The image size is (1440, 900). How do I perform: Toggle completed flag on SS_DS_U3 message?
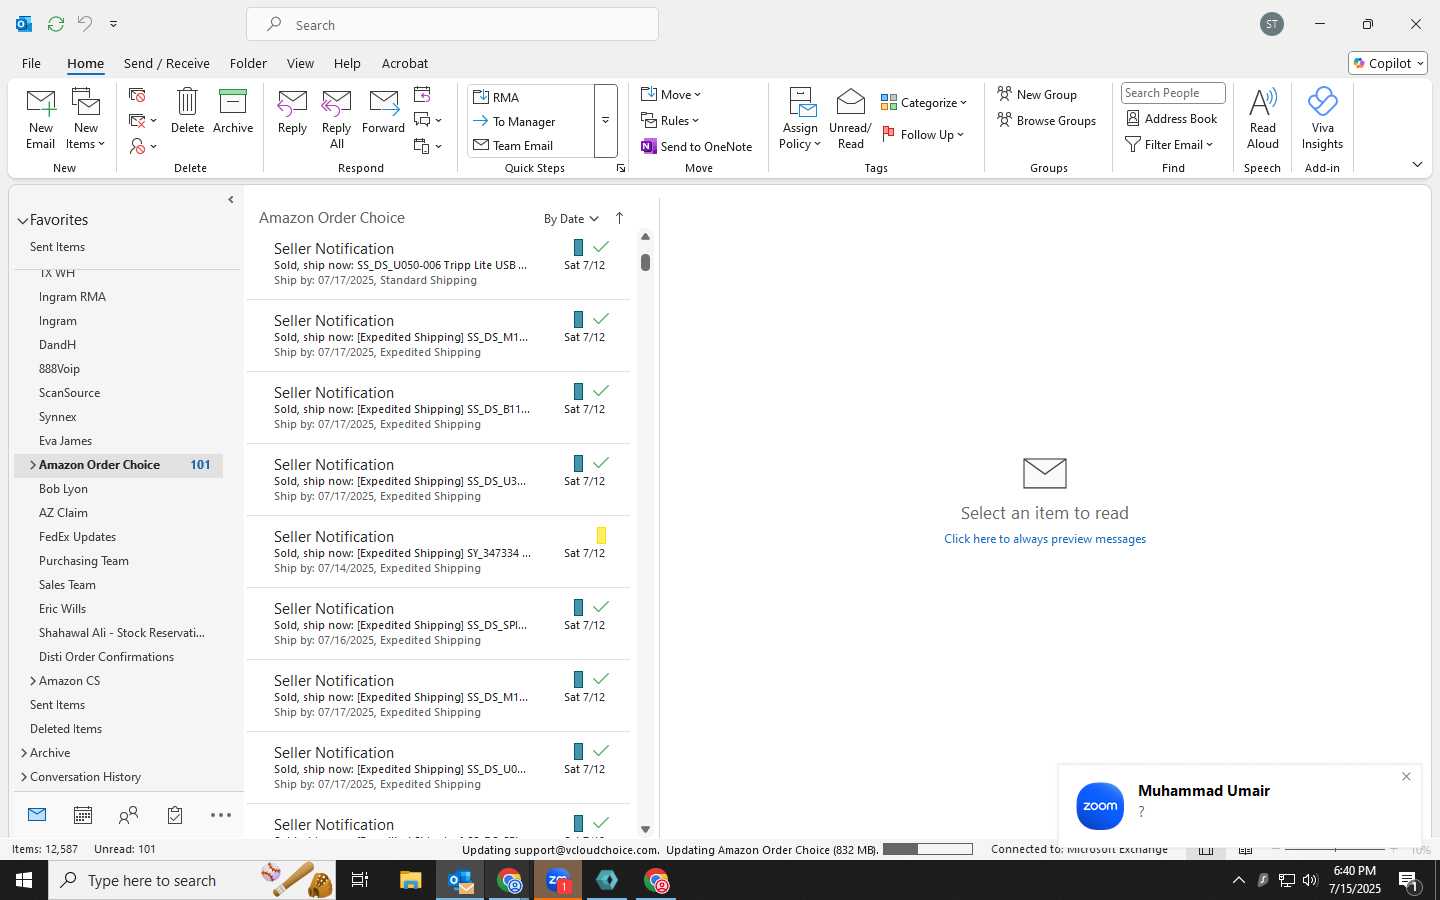pos(601,462)
